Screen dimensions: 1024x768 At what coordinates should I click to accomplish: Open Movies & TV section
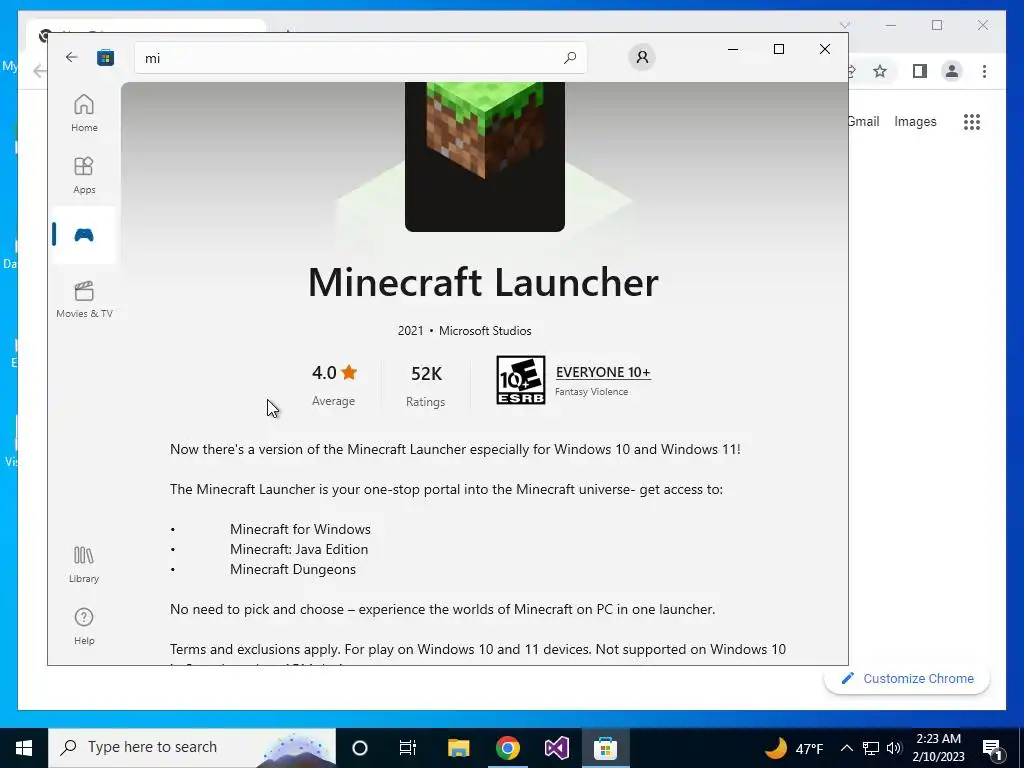(84, 299)
